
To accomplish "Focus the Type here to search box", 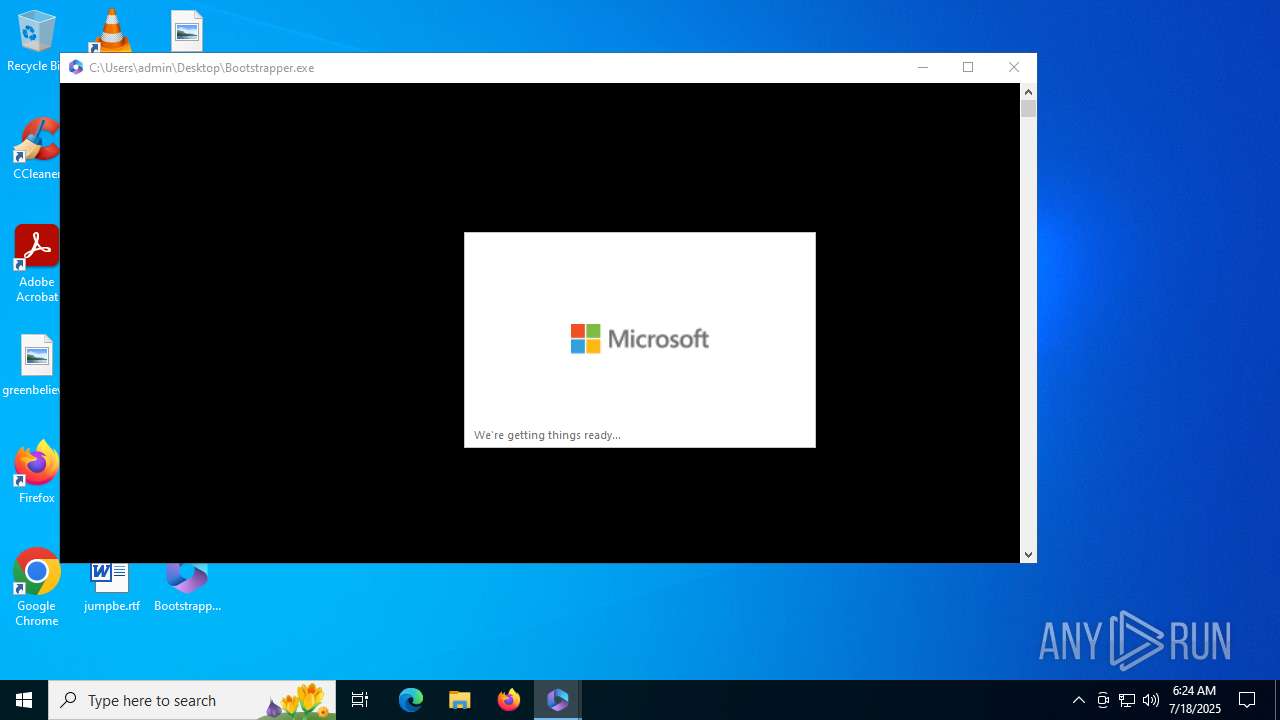I will click(x=192, y=700).
